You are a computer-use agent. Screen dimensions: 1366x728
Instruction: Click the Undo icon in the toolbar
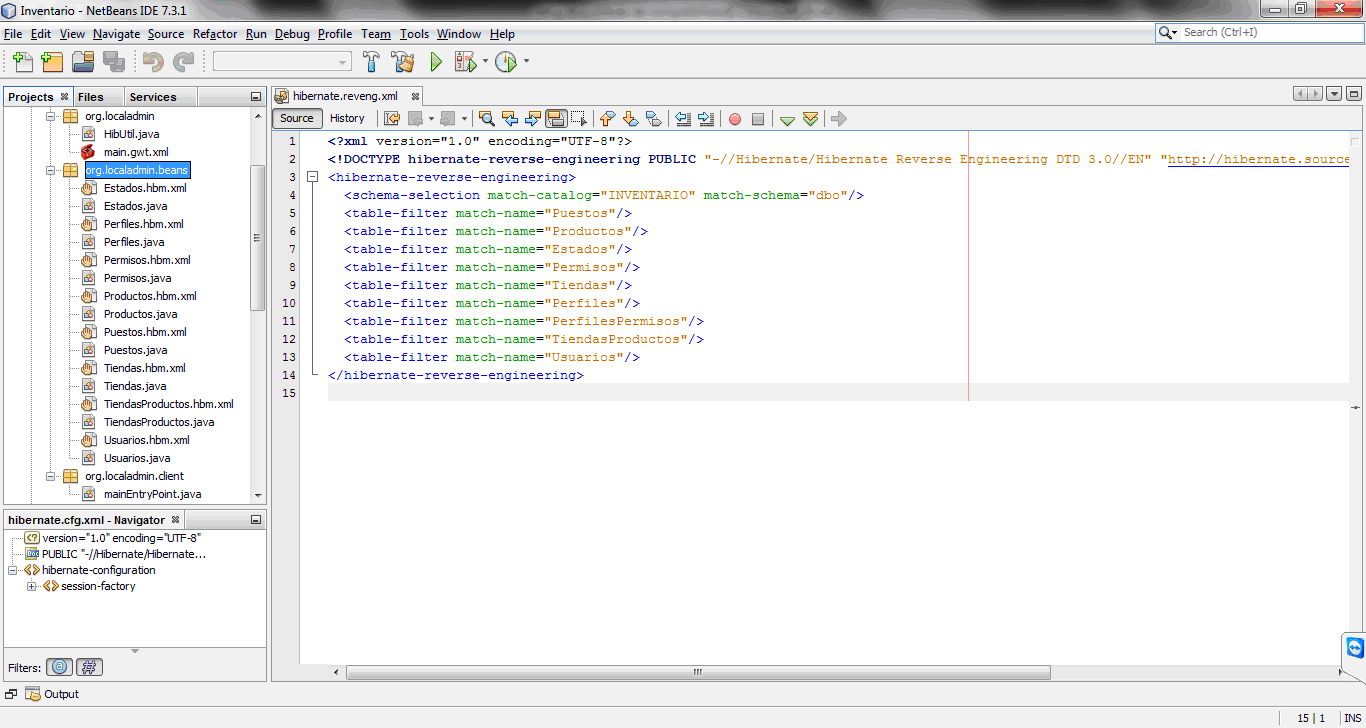pos(152,61)
